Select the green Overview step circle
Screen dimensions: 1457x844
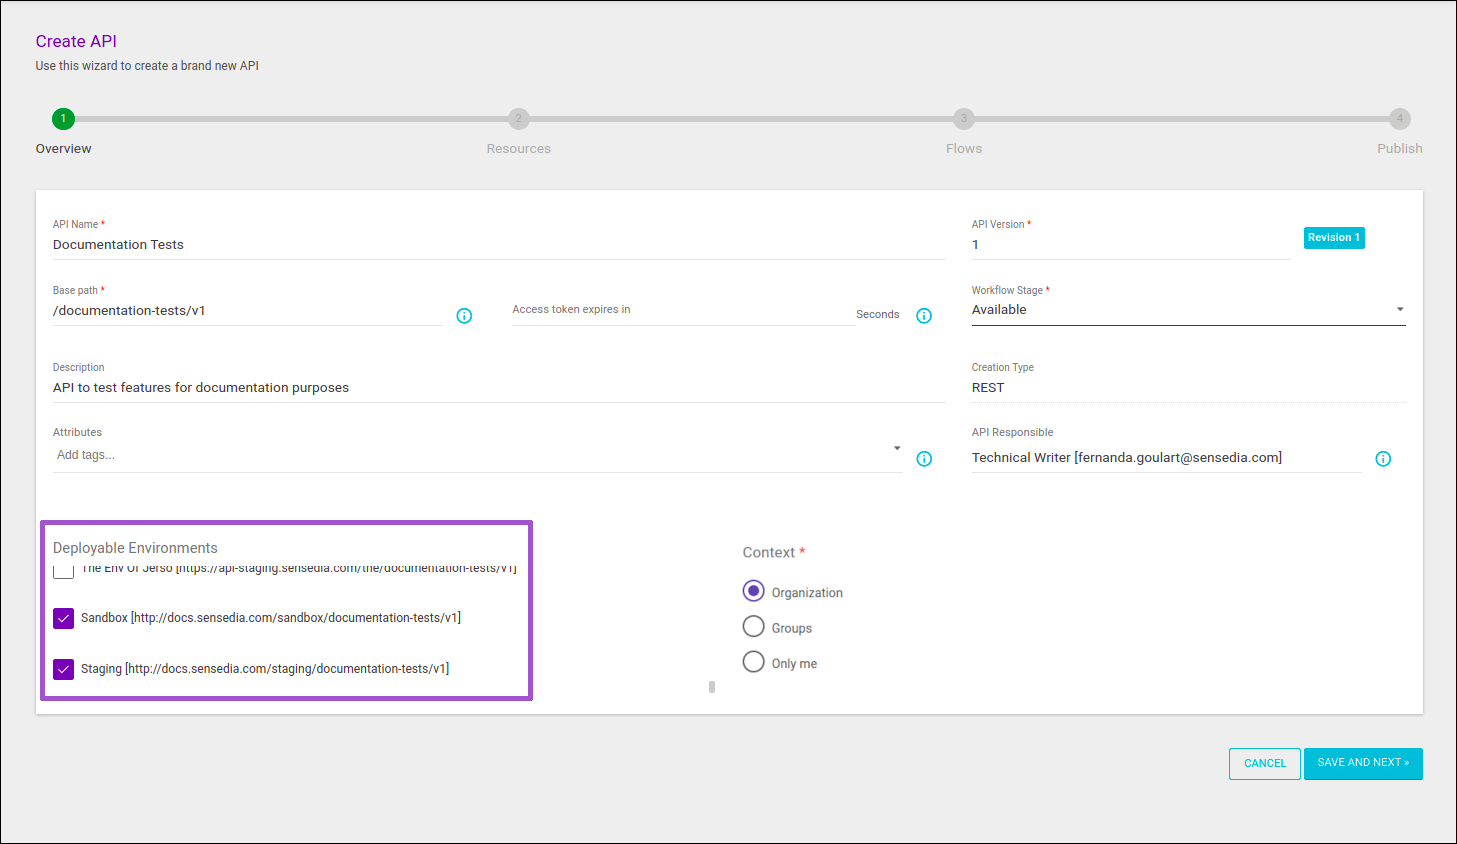(63, 118)
